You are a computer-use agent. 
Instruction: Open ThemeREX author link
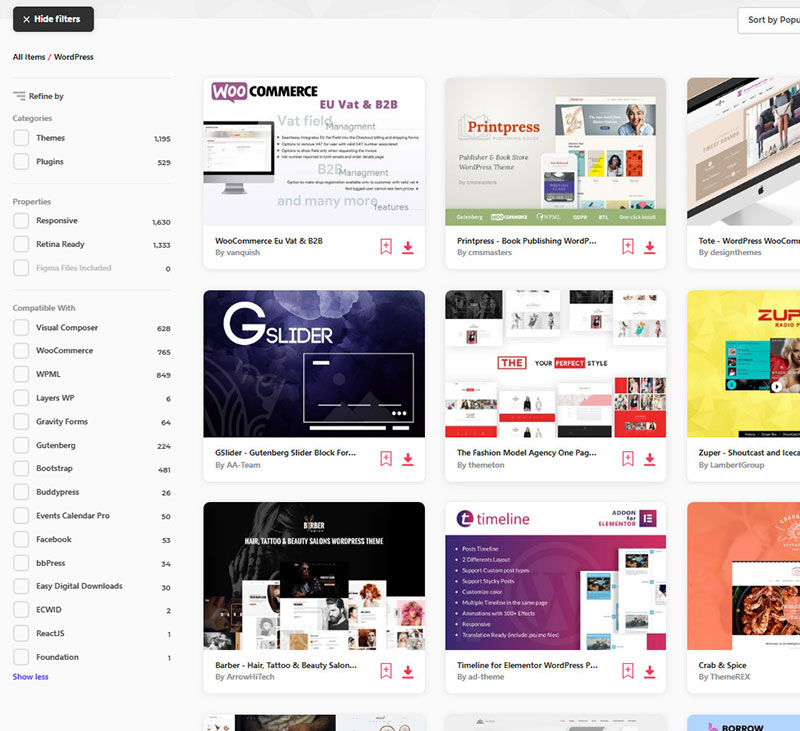(730, 677)
